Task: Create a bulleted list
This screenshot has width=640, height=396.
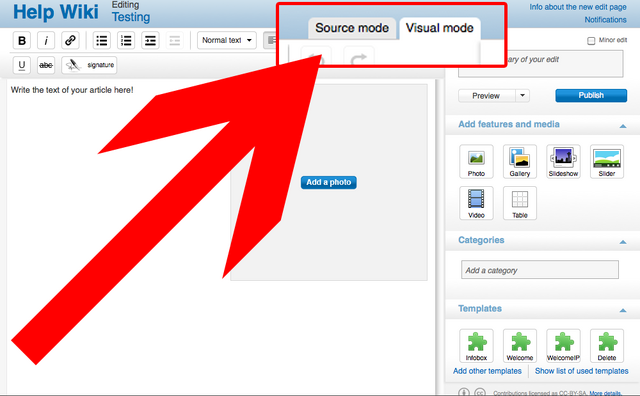Action: pos(102,40)
